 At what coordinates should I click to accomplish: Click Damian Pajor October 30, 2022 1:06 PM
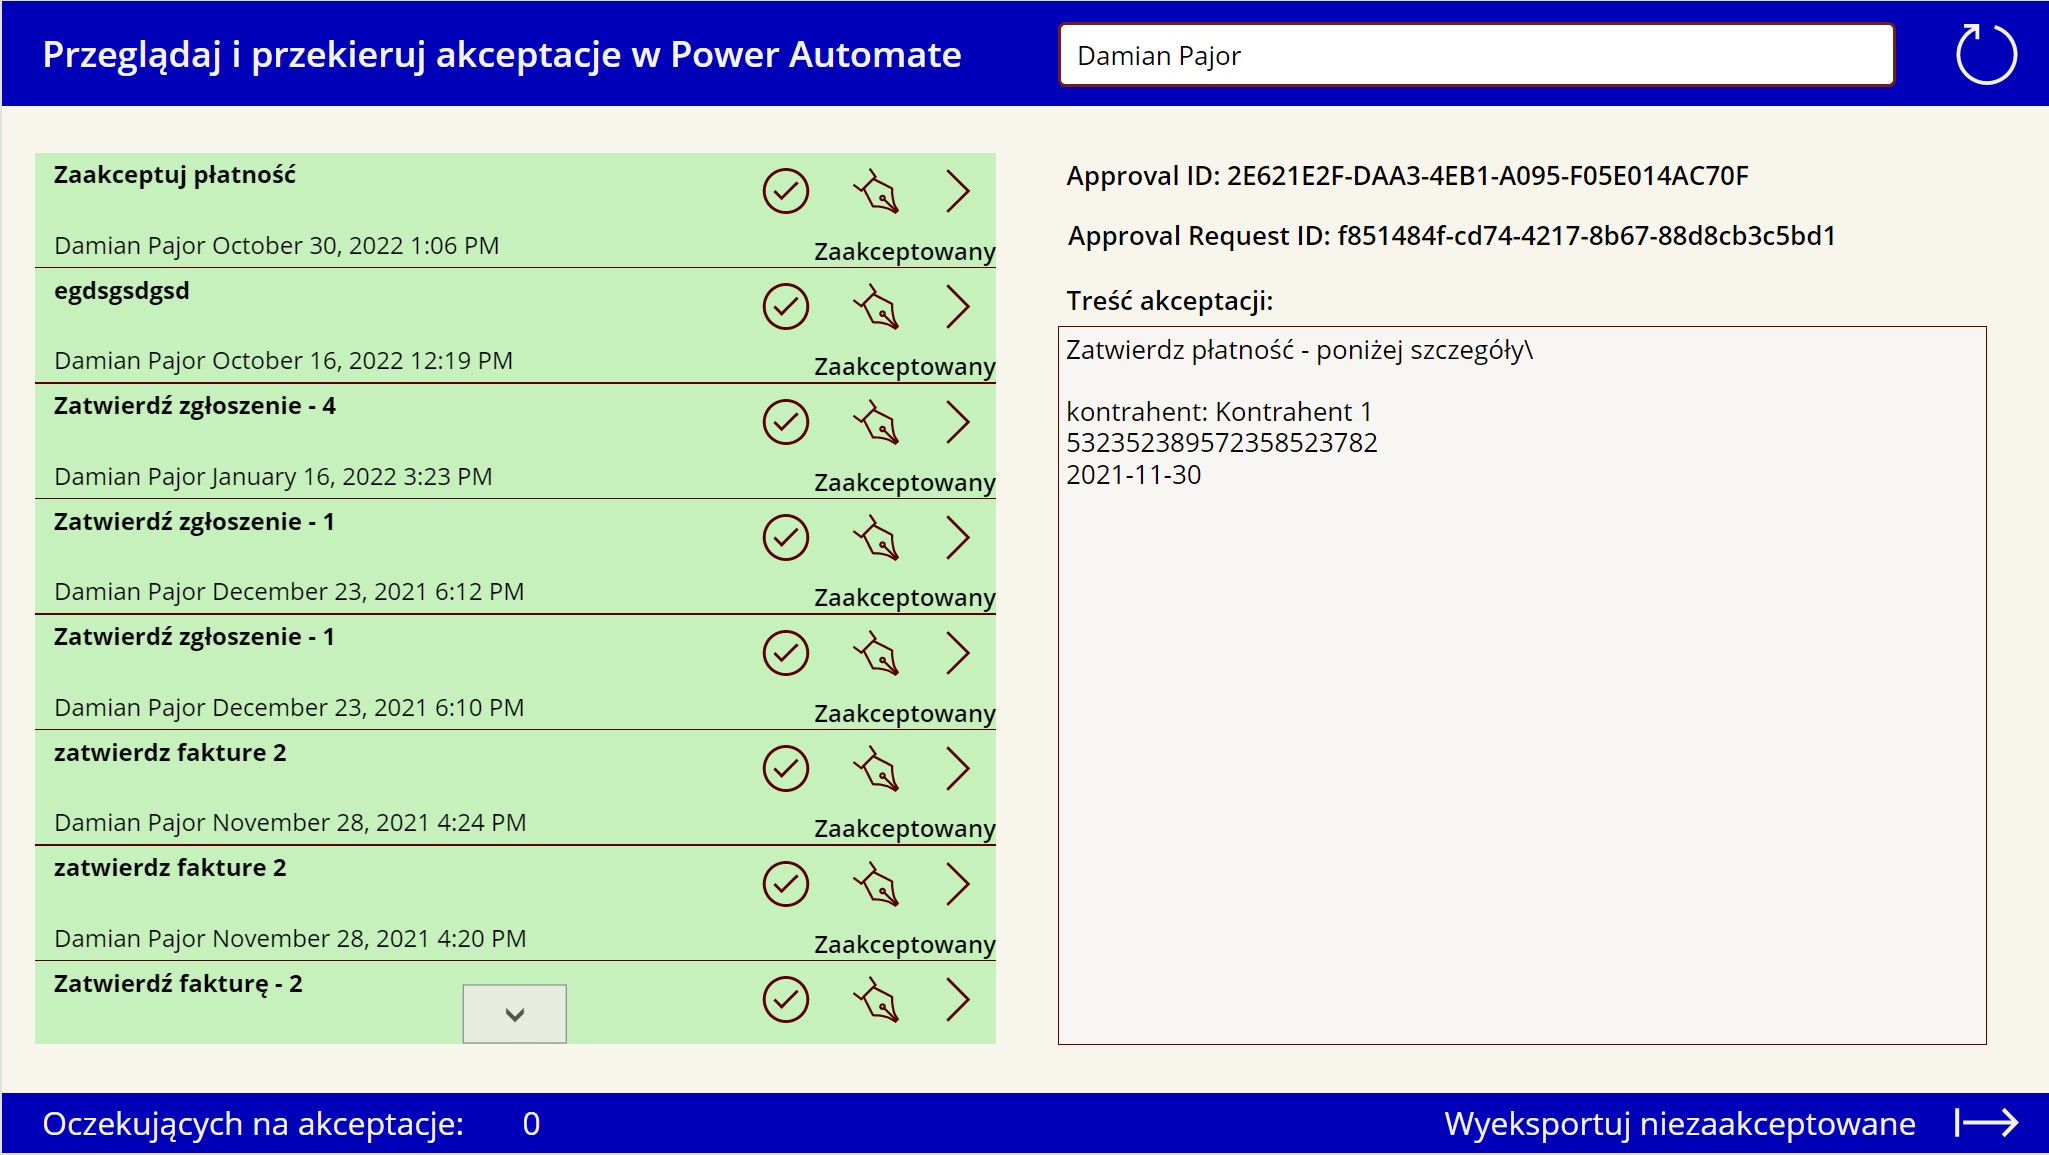click(x=277, y=246)
